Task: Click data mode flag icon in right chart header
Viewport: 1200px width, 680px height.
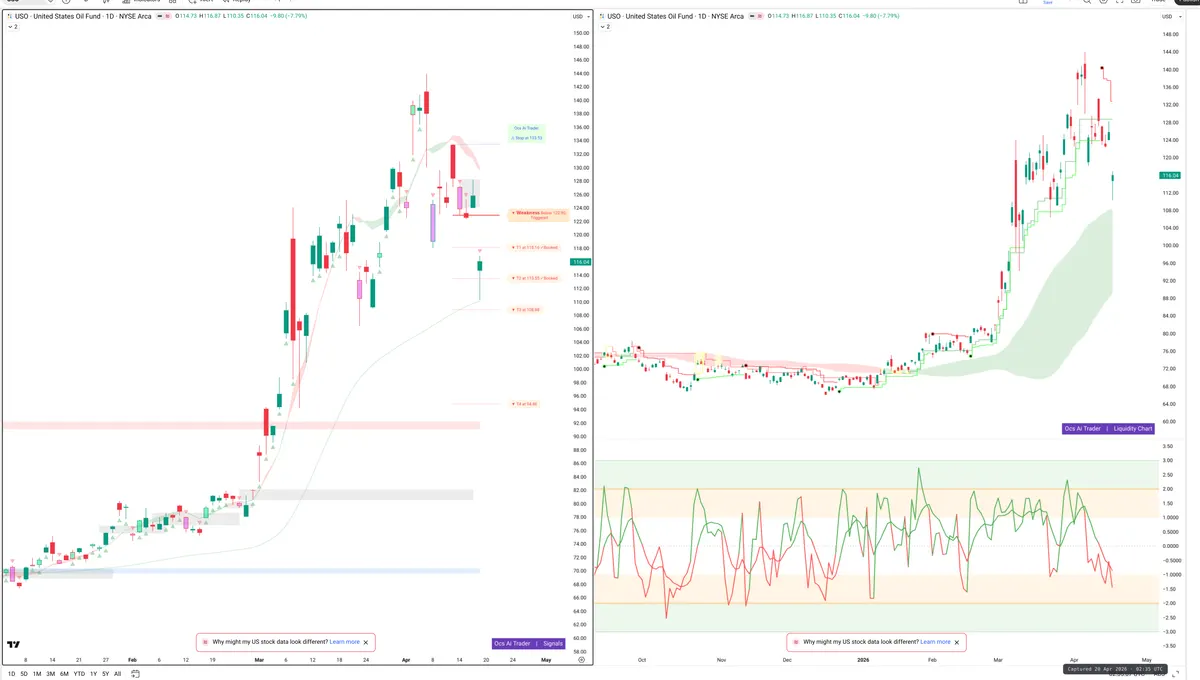Action: pyautogui.click(x=759, y=16)
